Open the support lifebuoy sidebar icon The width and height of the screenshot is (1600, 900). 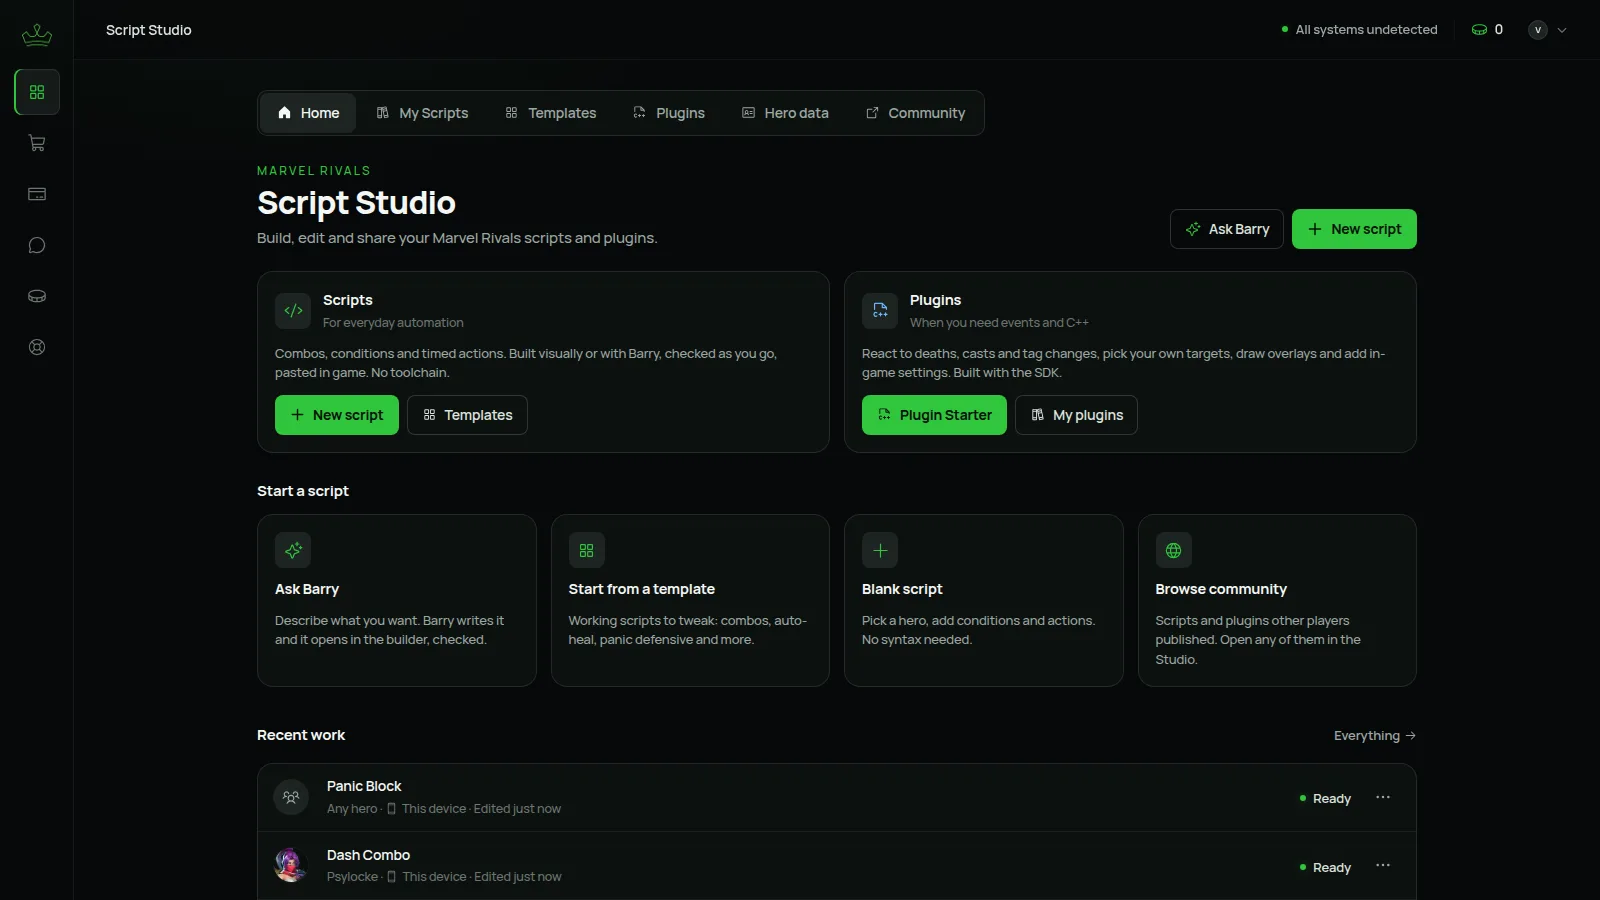point(37,347)
